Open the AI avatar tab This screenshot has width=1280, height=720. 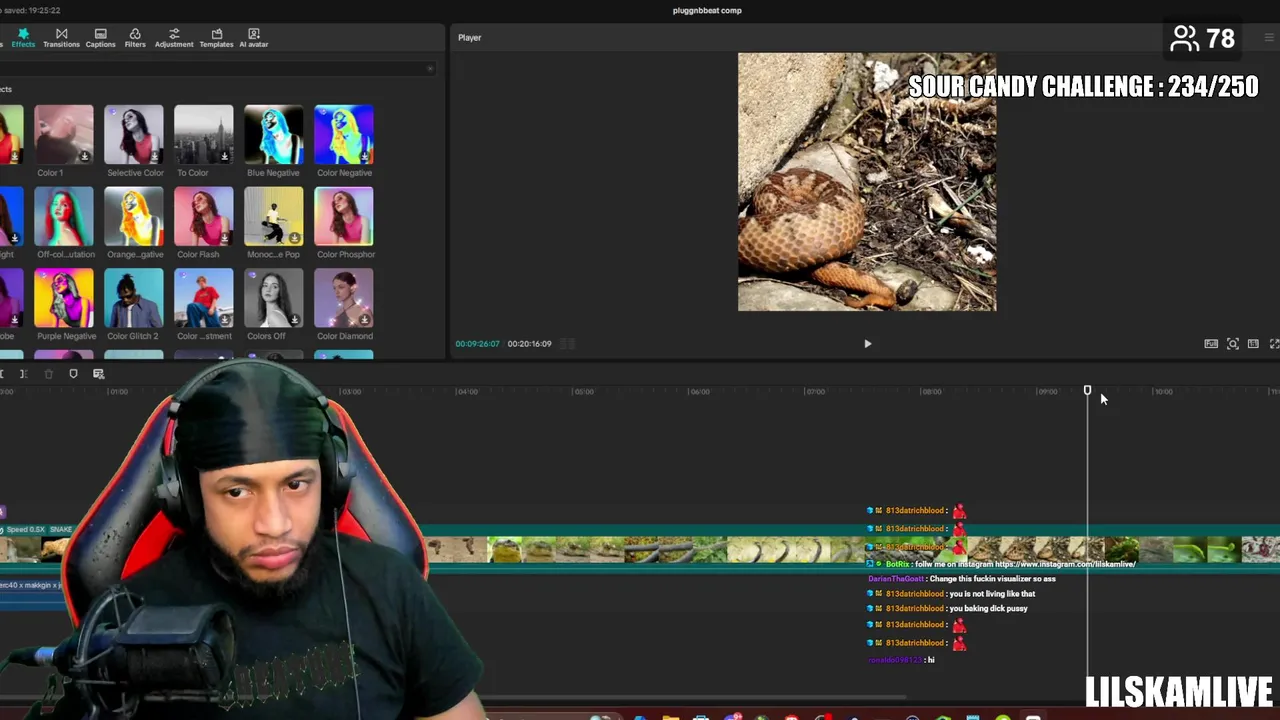tap(253, 38)
